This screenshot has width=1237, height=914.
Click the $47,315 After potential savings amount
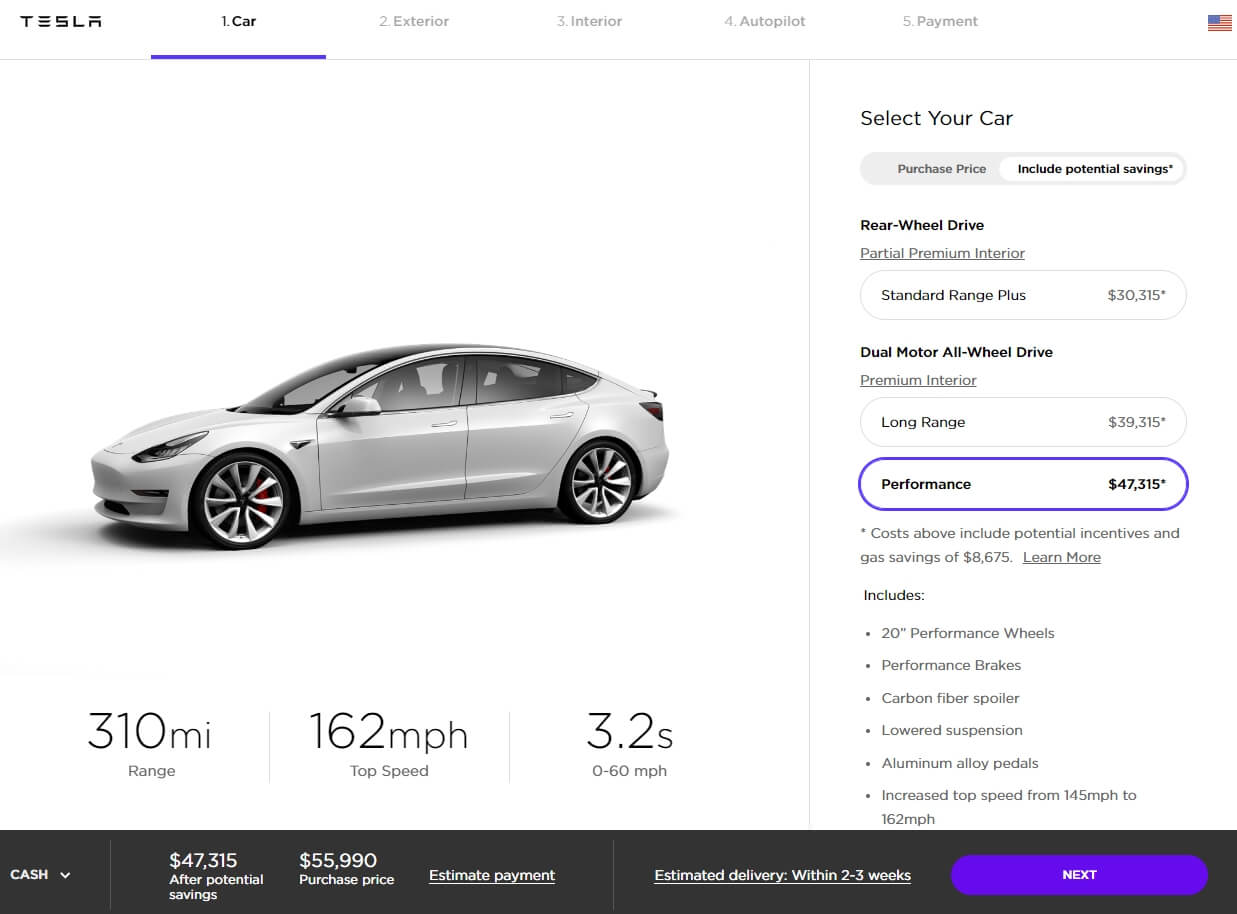click(216, 875)
